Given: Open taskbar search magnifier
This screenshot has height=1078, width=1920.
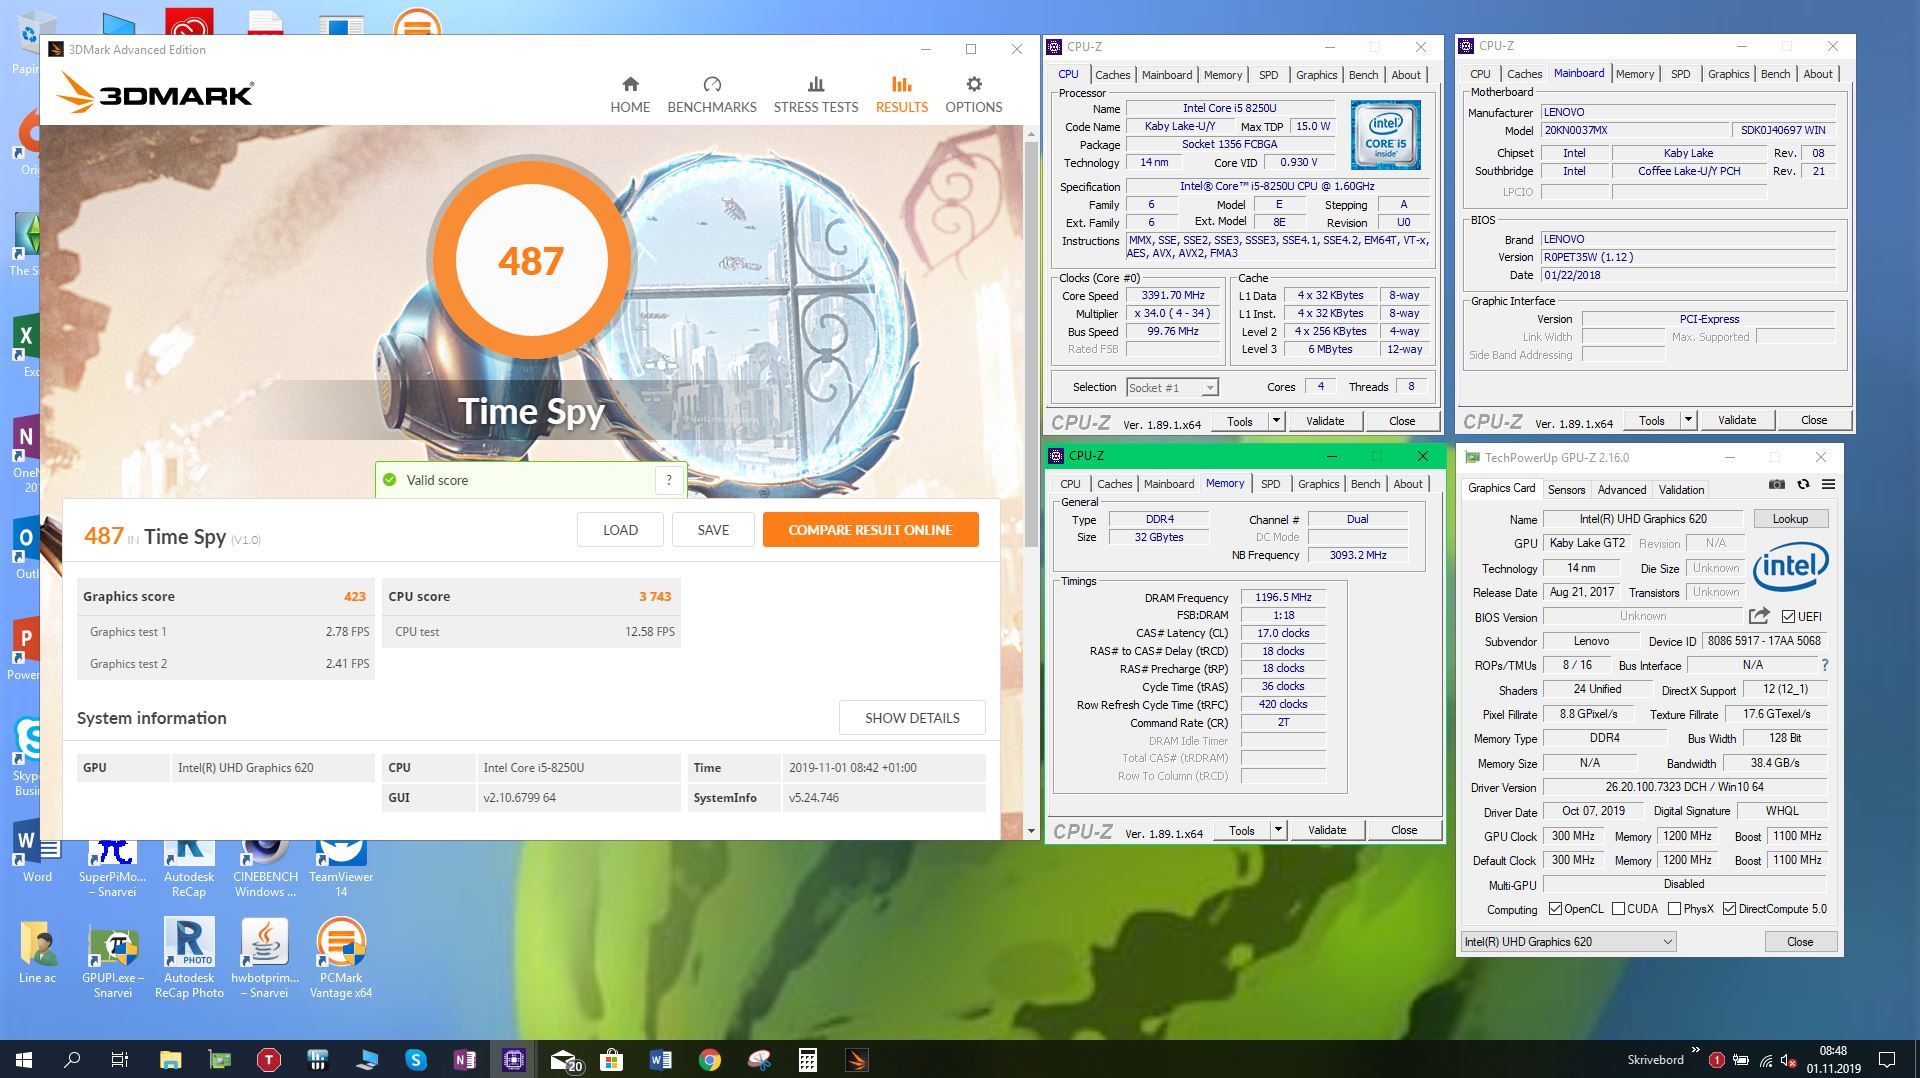Looking at the screenshot, I should (x=72, y=1059).
